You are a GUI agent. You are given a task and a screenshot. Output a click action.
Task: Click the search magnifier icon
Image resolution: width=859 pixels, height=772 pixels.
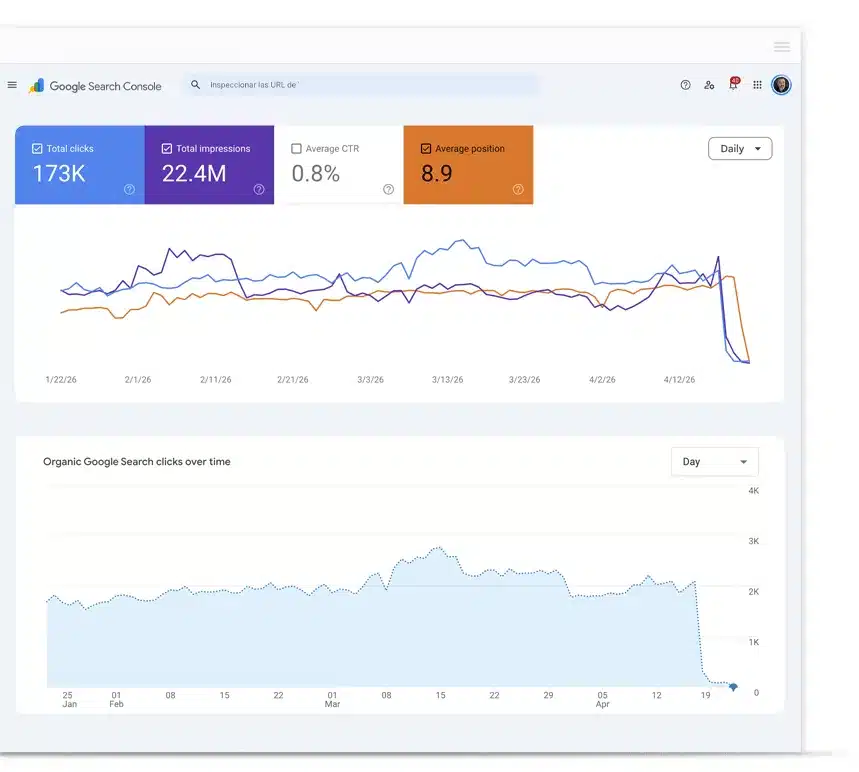195,85
